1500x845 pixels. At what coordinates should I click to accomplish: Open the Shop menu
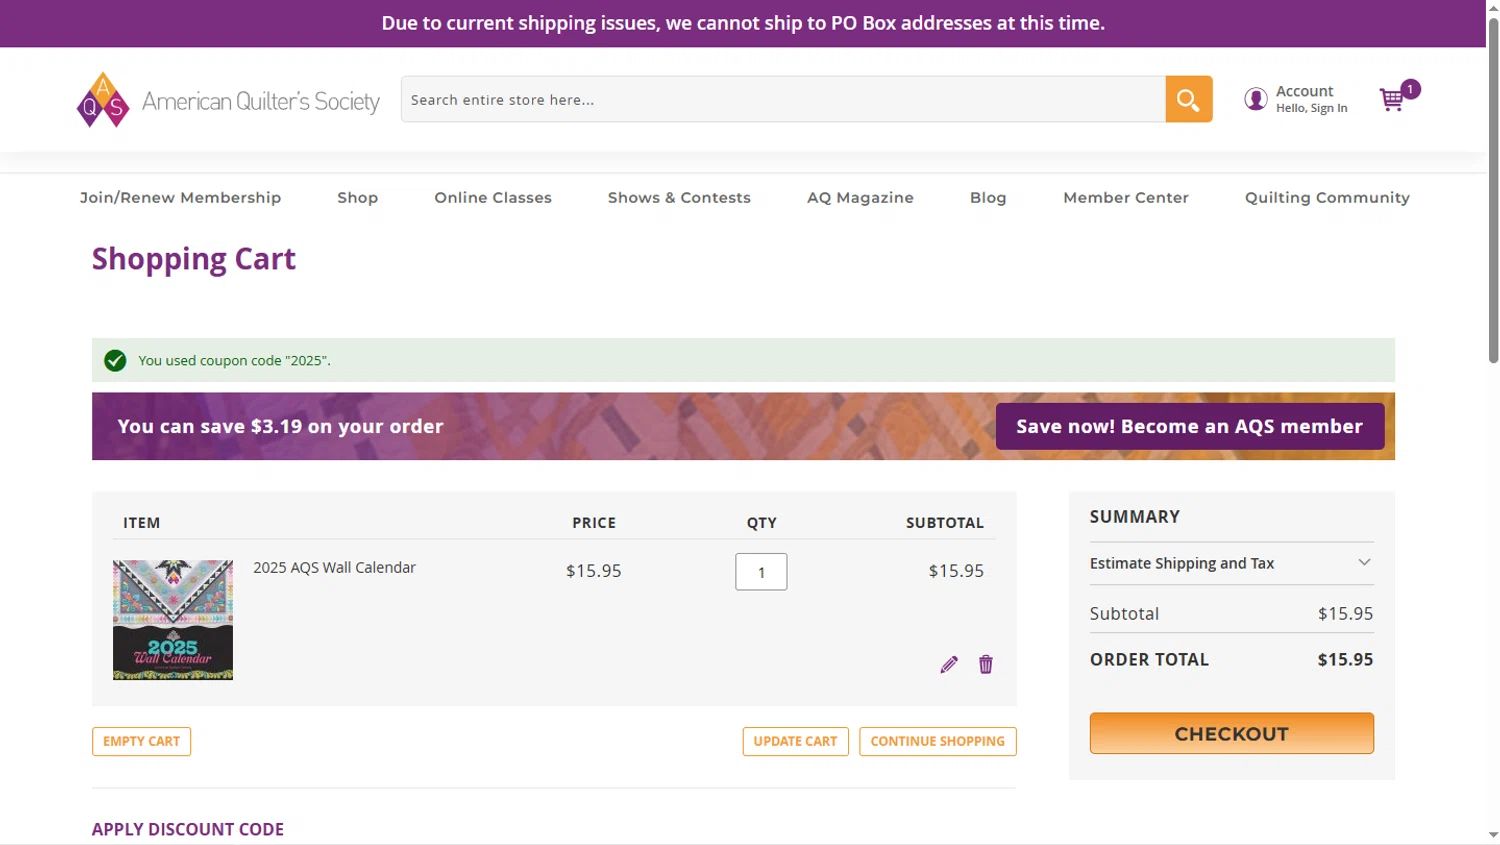pyautogui.click(x=357, y=198)
